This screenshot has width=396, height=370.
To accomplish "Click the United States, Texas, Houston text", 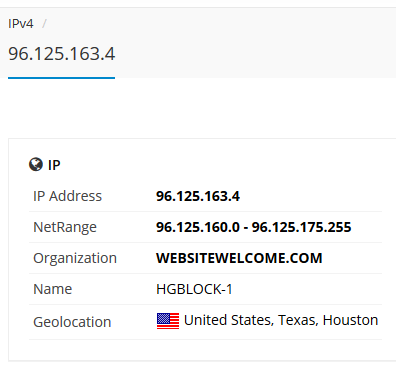I will pos(281,320).
